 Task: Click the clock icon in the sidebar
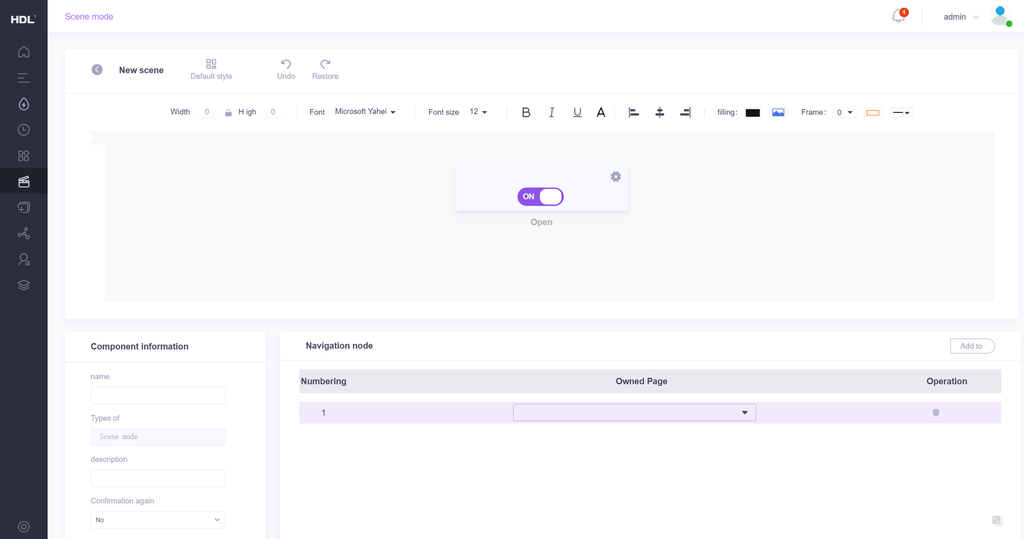[x=23, y=130]
